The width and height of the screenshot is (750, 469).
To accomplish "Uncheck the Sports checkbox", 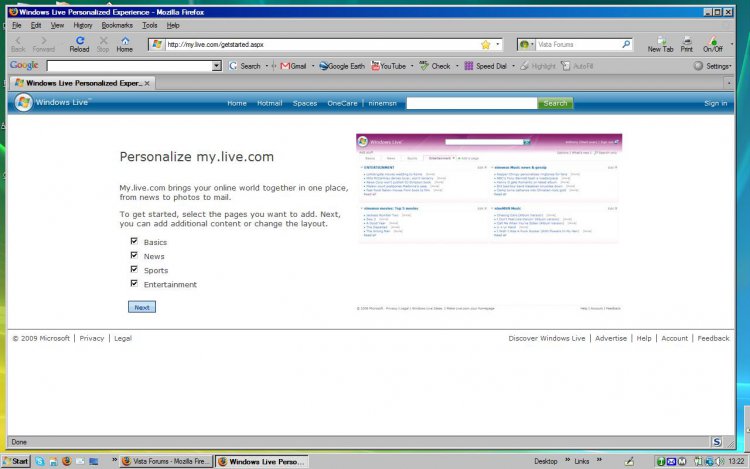I will (x=134, y=269).
